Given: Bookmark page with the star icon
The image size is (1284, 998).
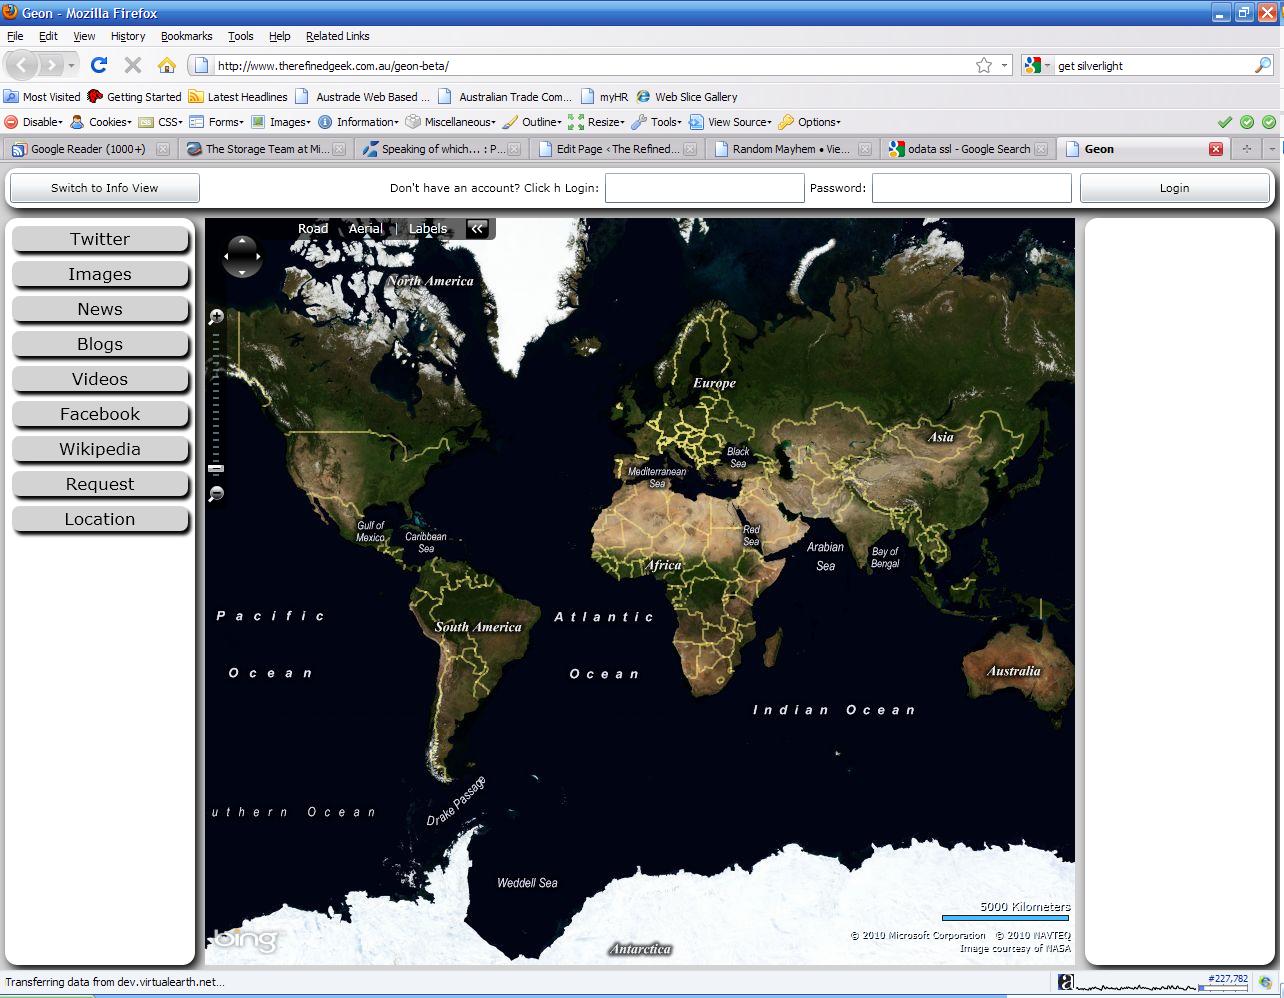Looking at the screenshot, I should (984, 65).
